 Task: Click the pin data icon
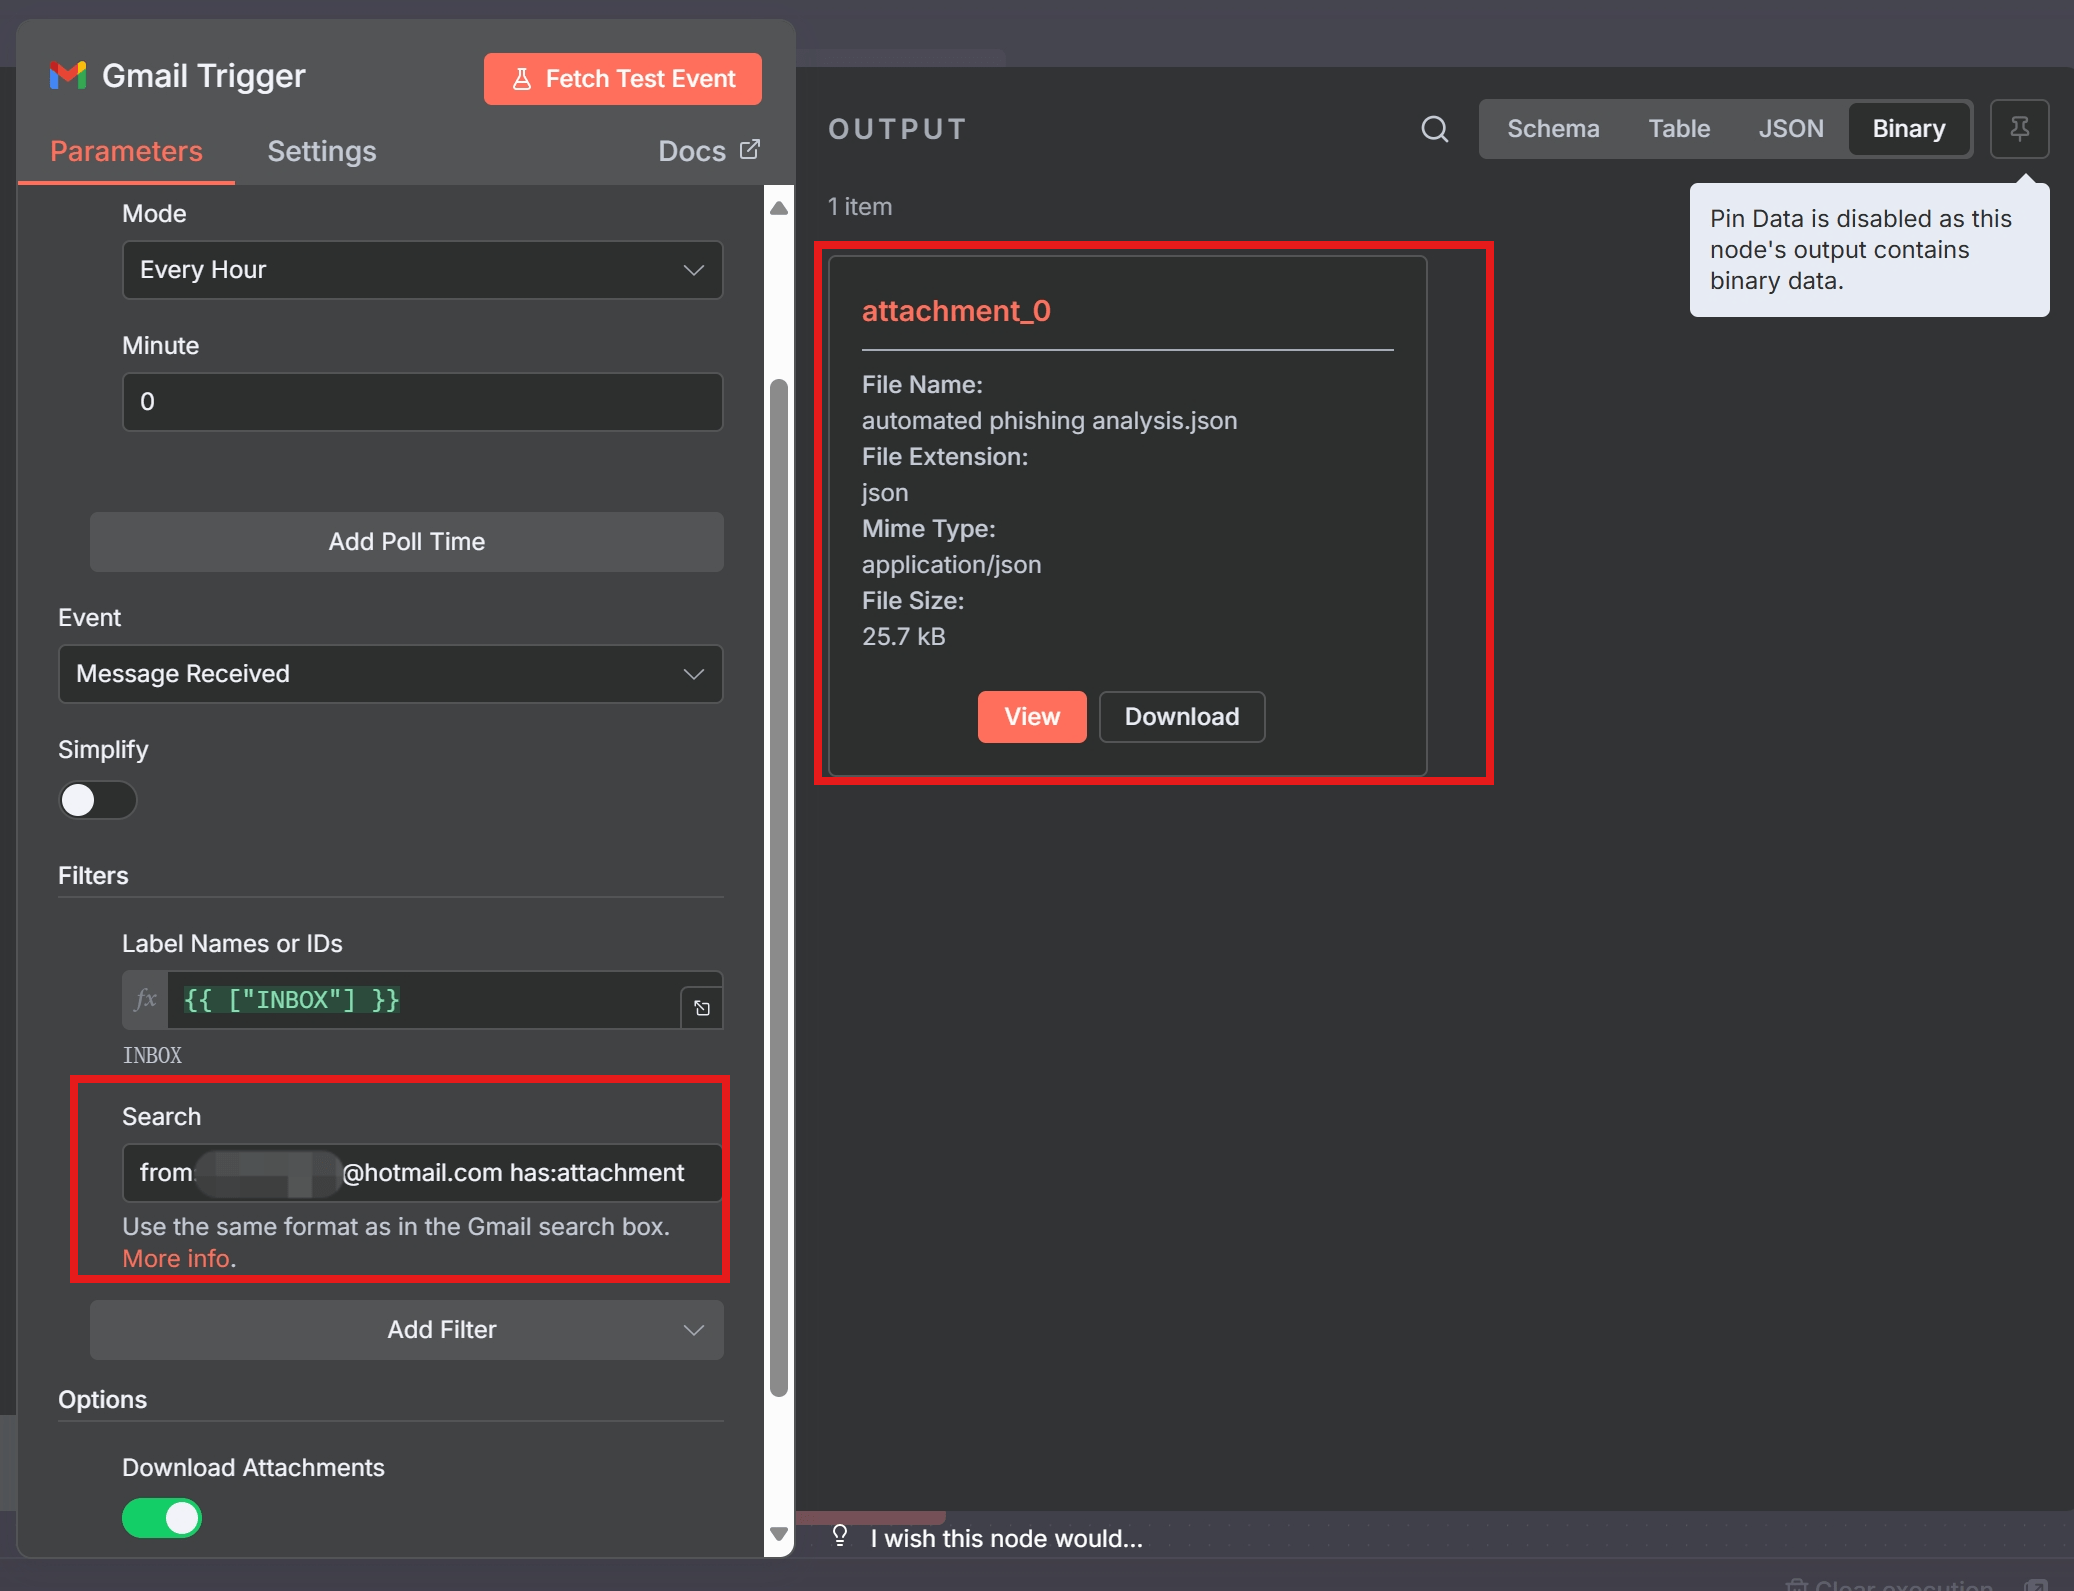click(x=2019, y=129)
